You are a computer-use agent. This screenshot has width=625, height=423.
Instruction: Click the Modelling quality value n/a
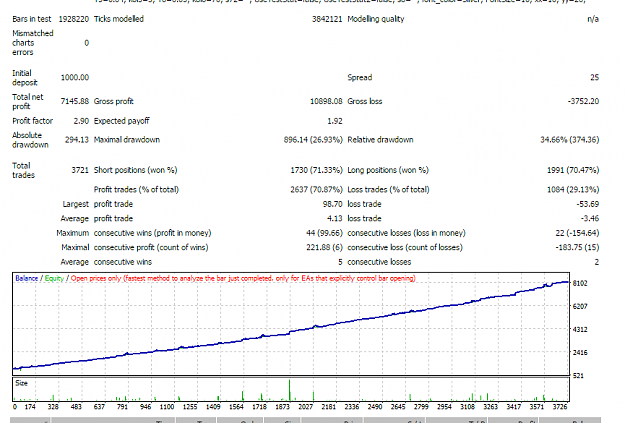click(593, 19)
